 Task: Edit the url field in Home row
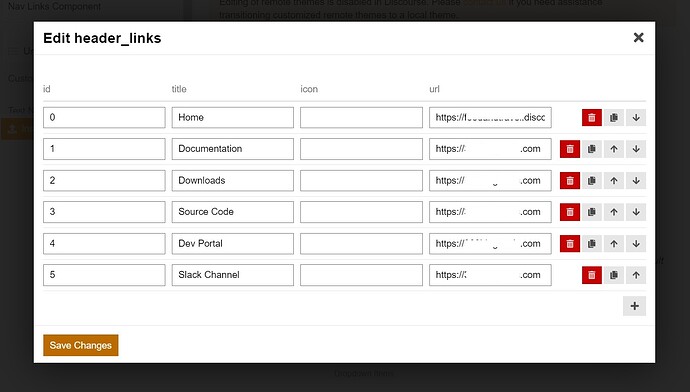pos(490,117)
